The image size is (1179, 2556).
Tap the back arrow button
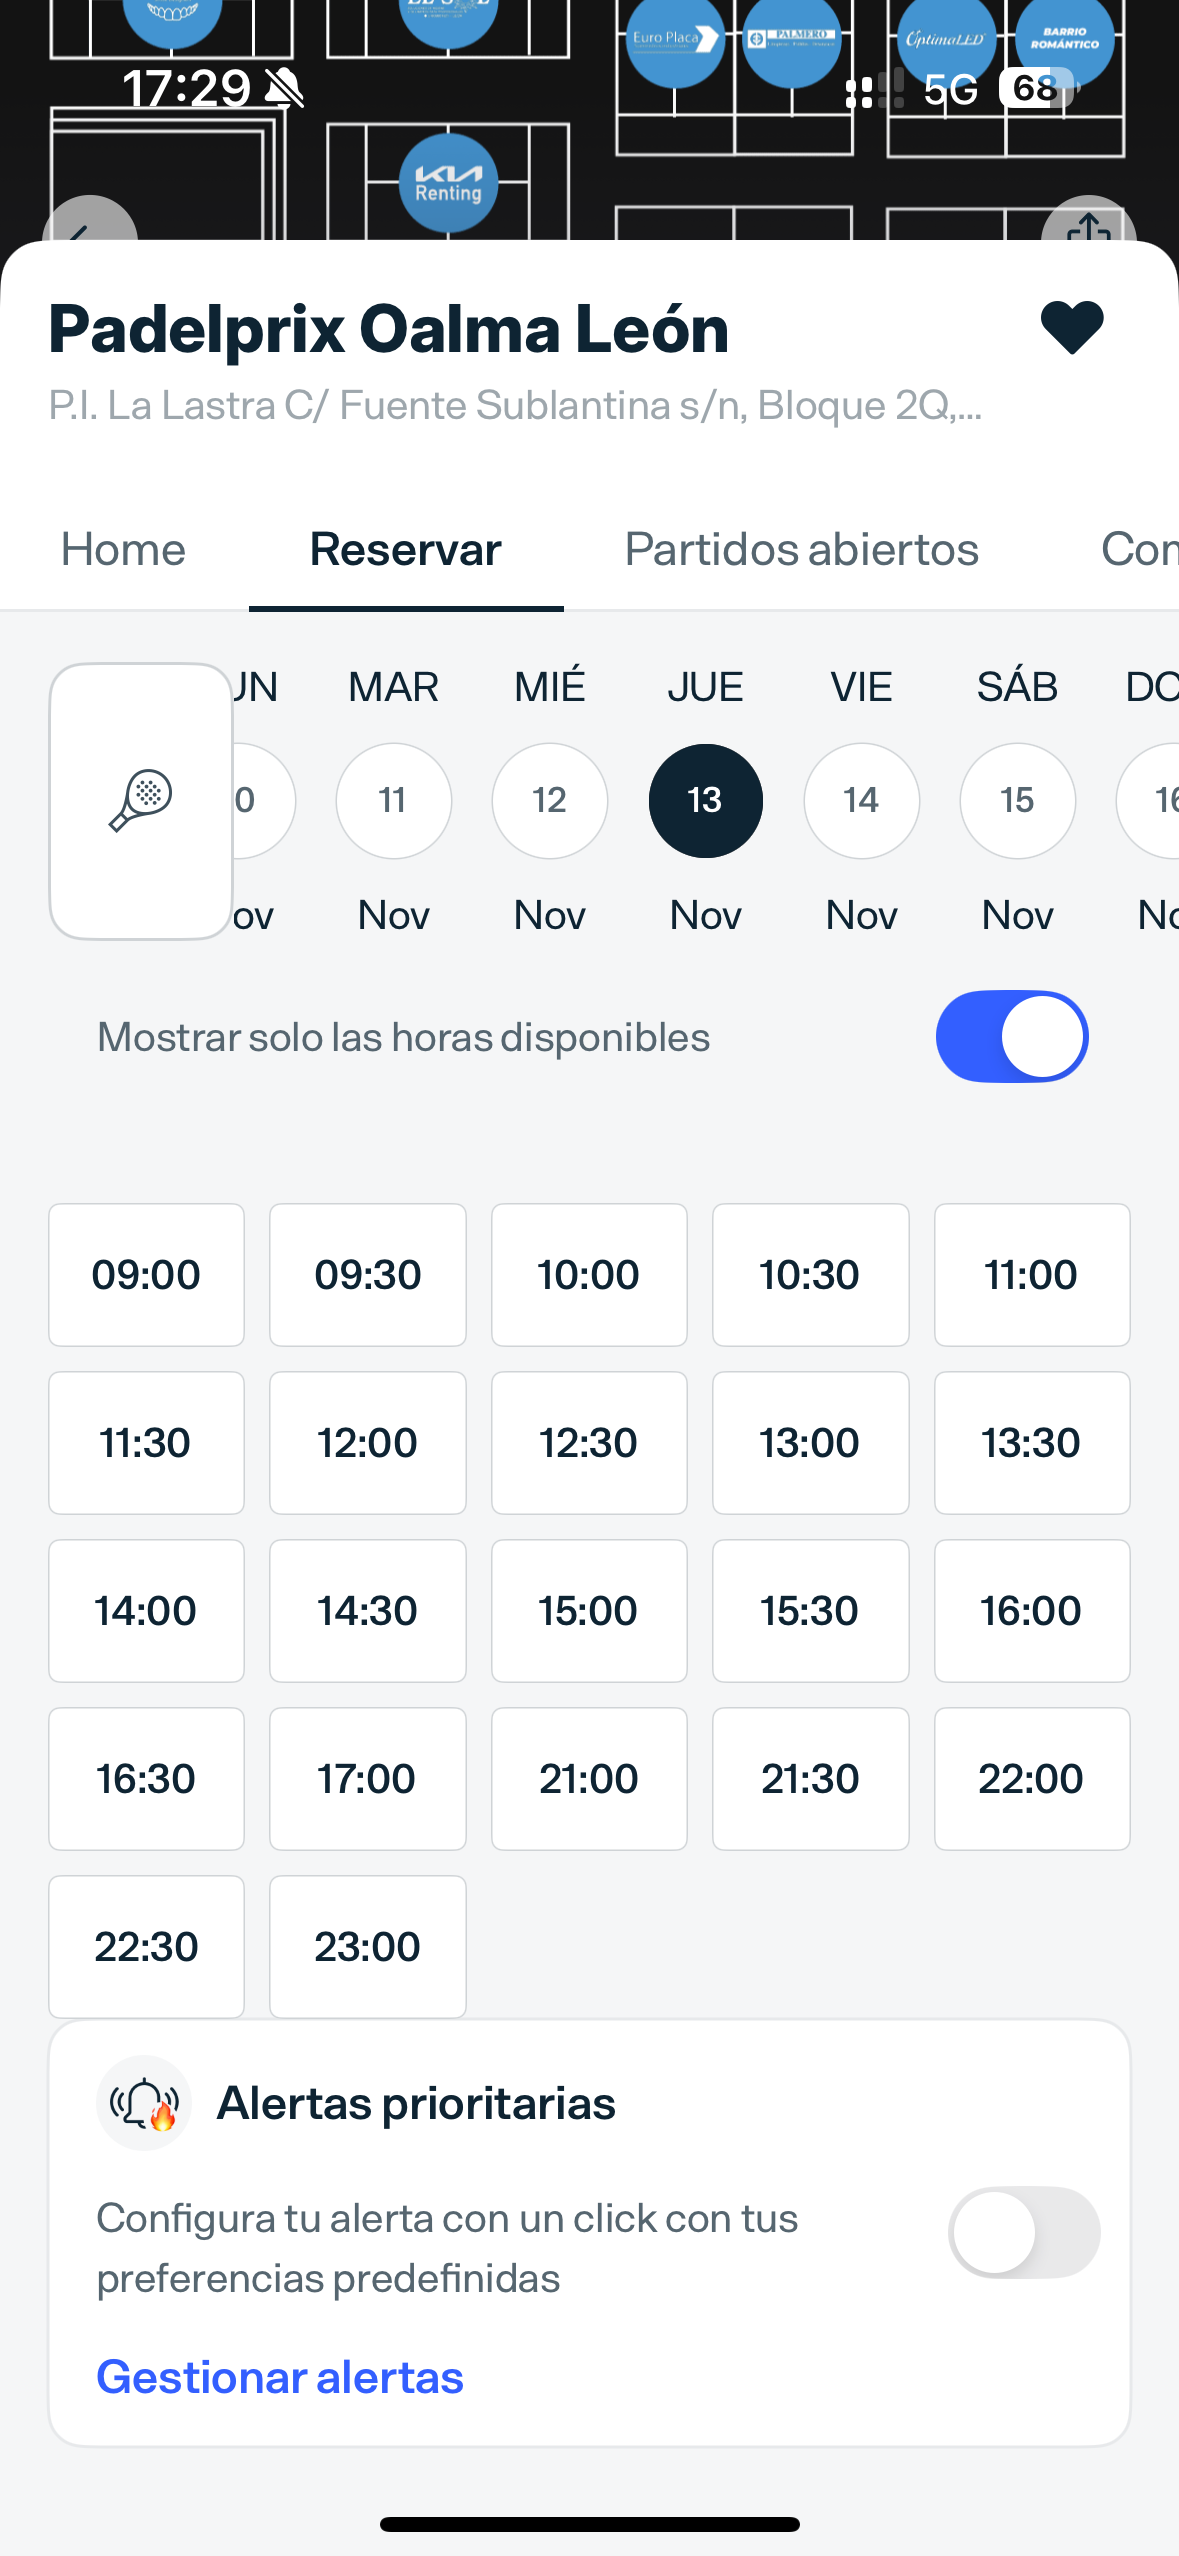click(x=88, y=226)
